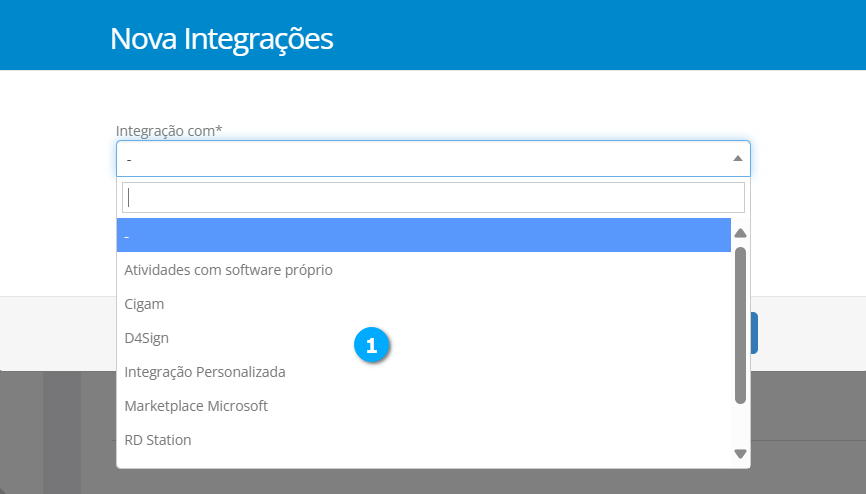Select Cigam from the integration list
The image size is (866, 494).
coord(144,304)
